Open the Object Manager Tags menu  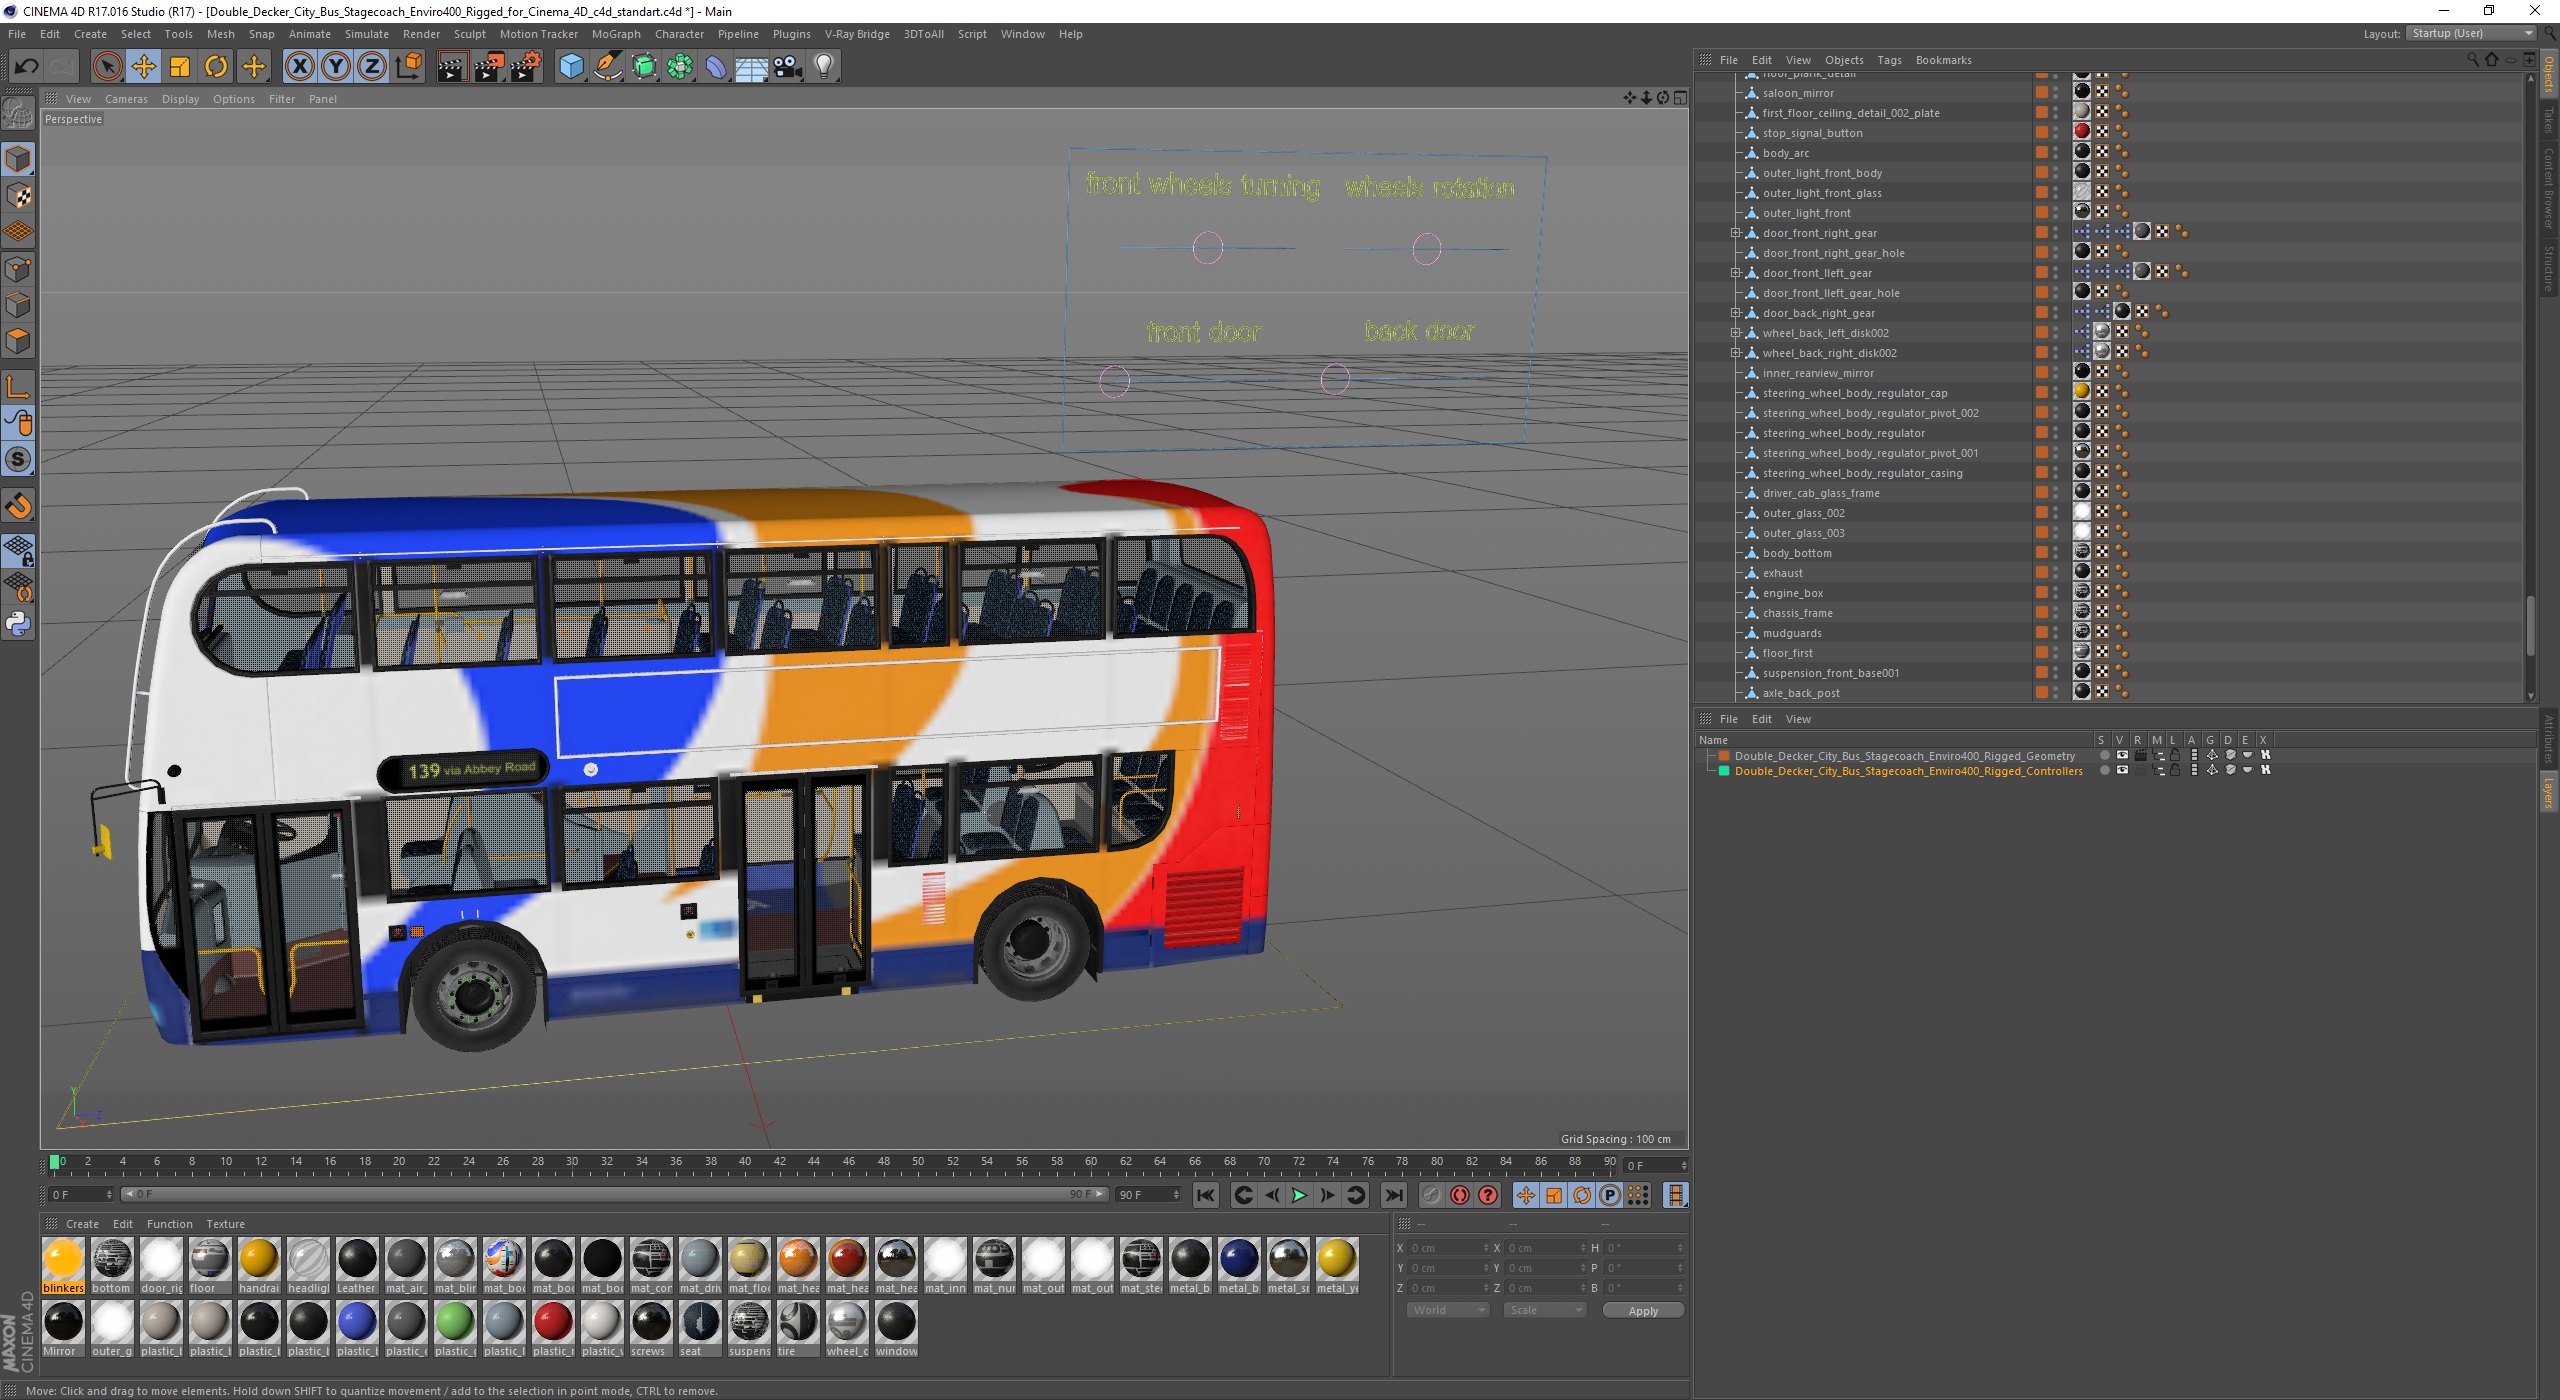pyautogui.click(x=1889, y=60)
